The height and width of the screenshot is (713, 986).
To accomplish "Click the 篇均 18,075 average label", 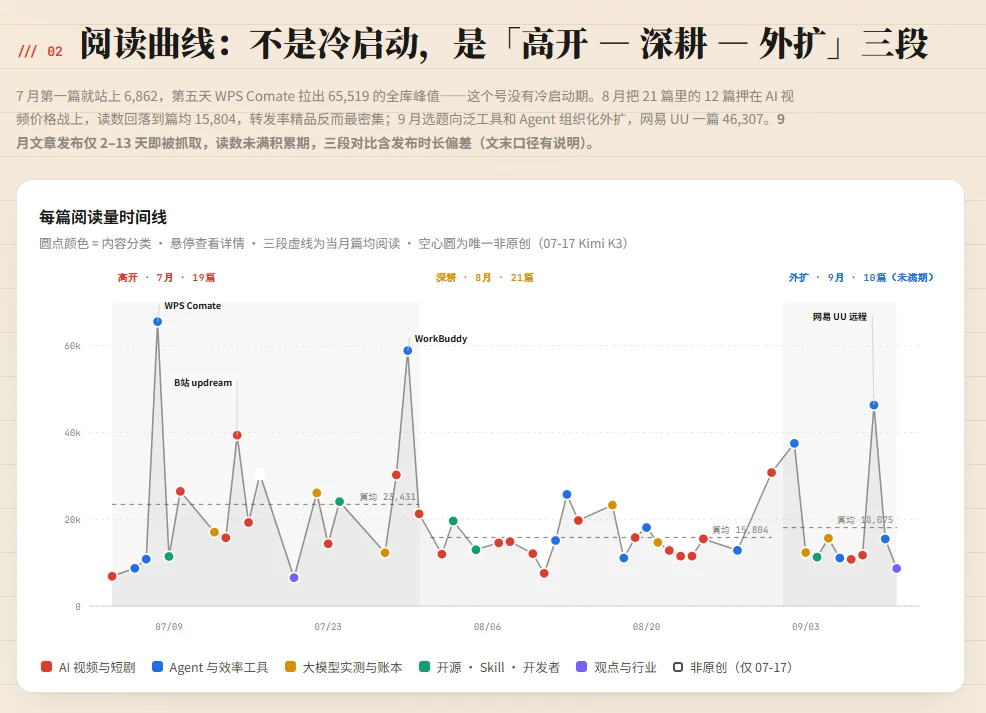I will (x=865, y=520).
